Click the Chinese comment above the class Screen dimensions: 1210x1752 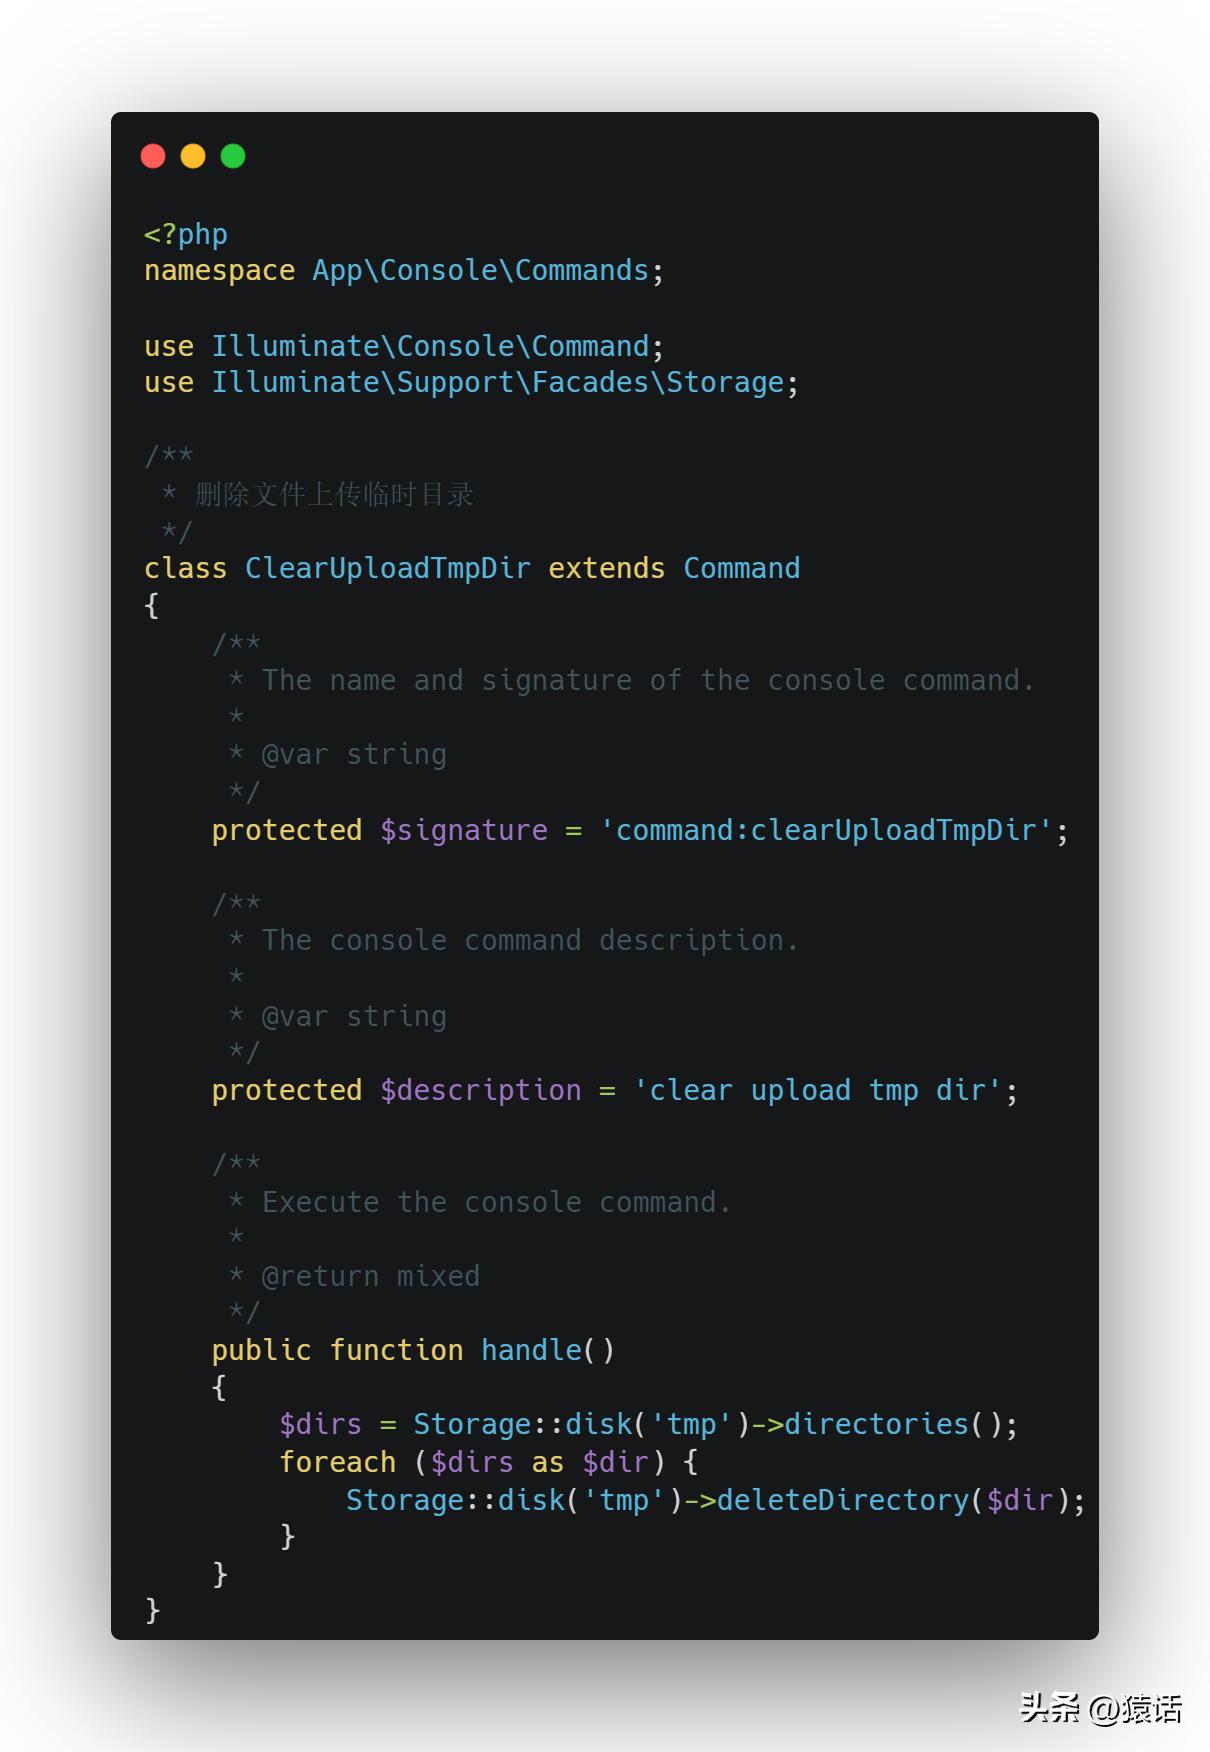click(x=334, y=494)
